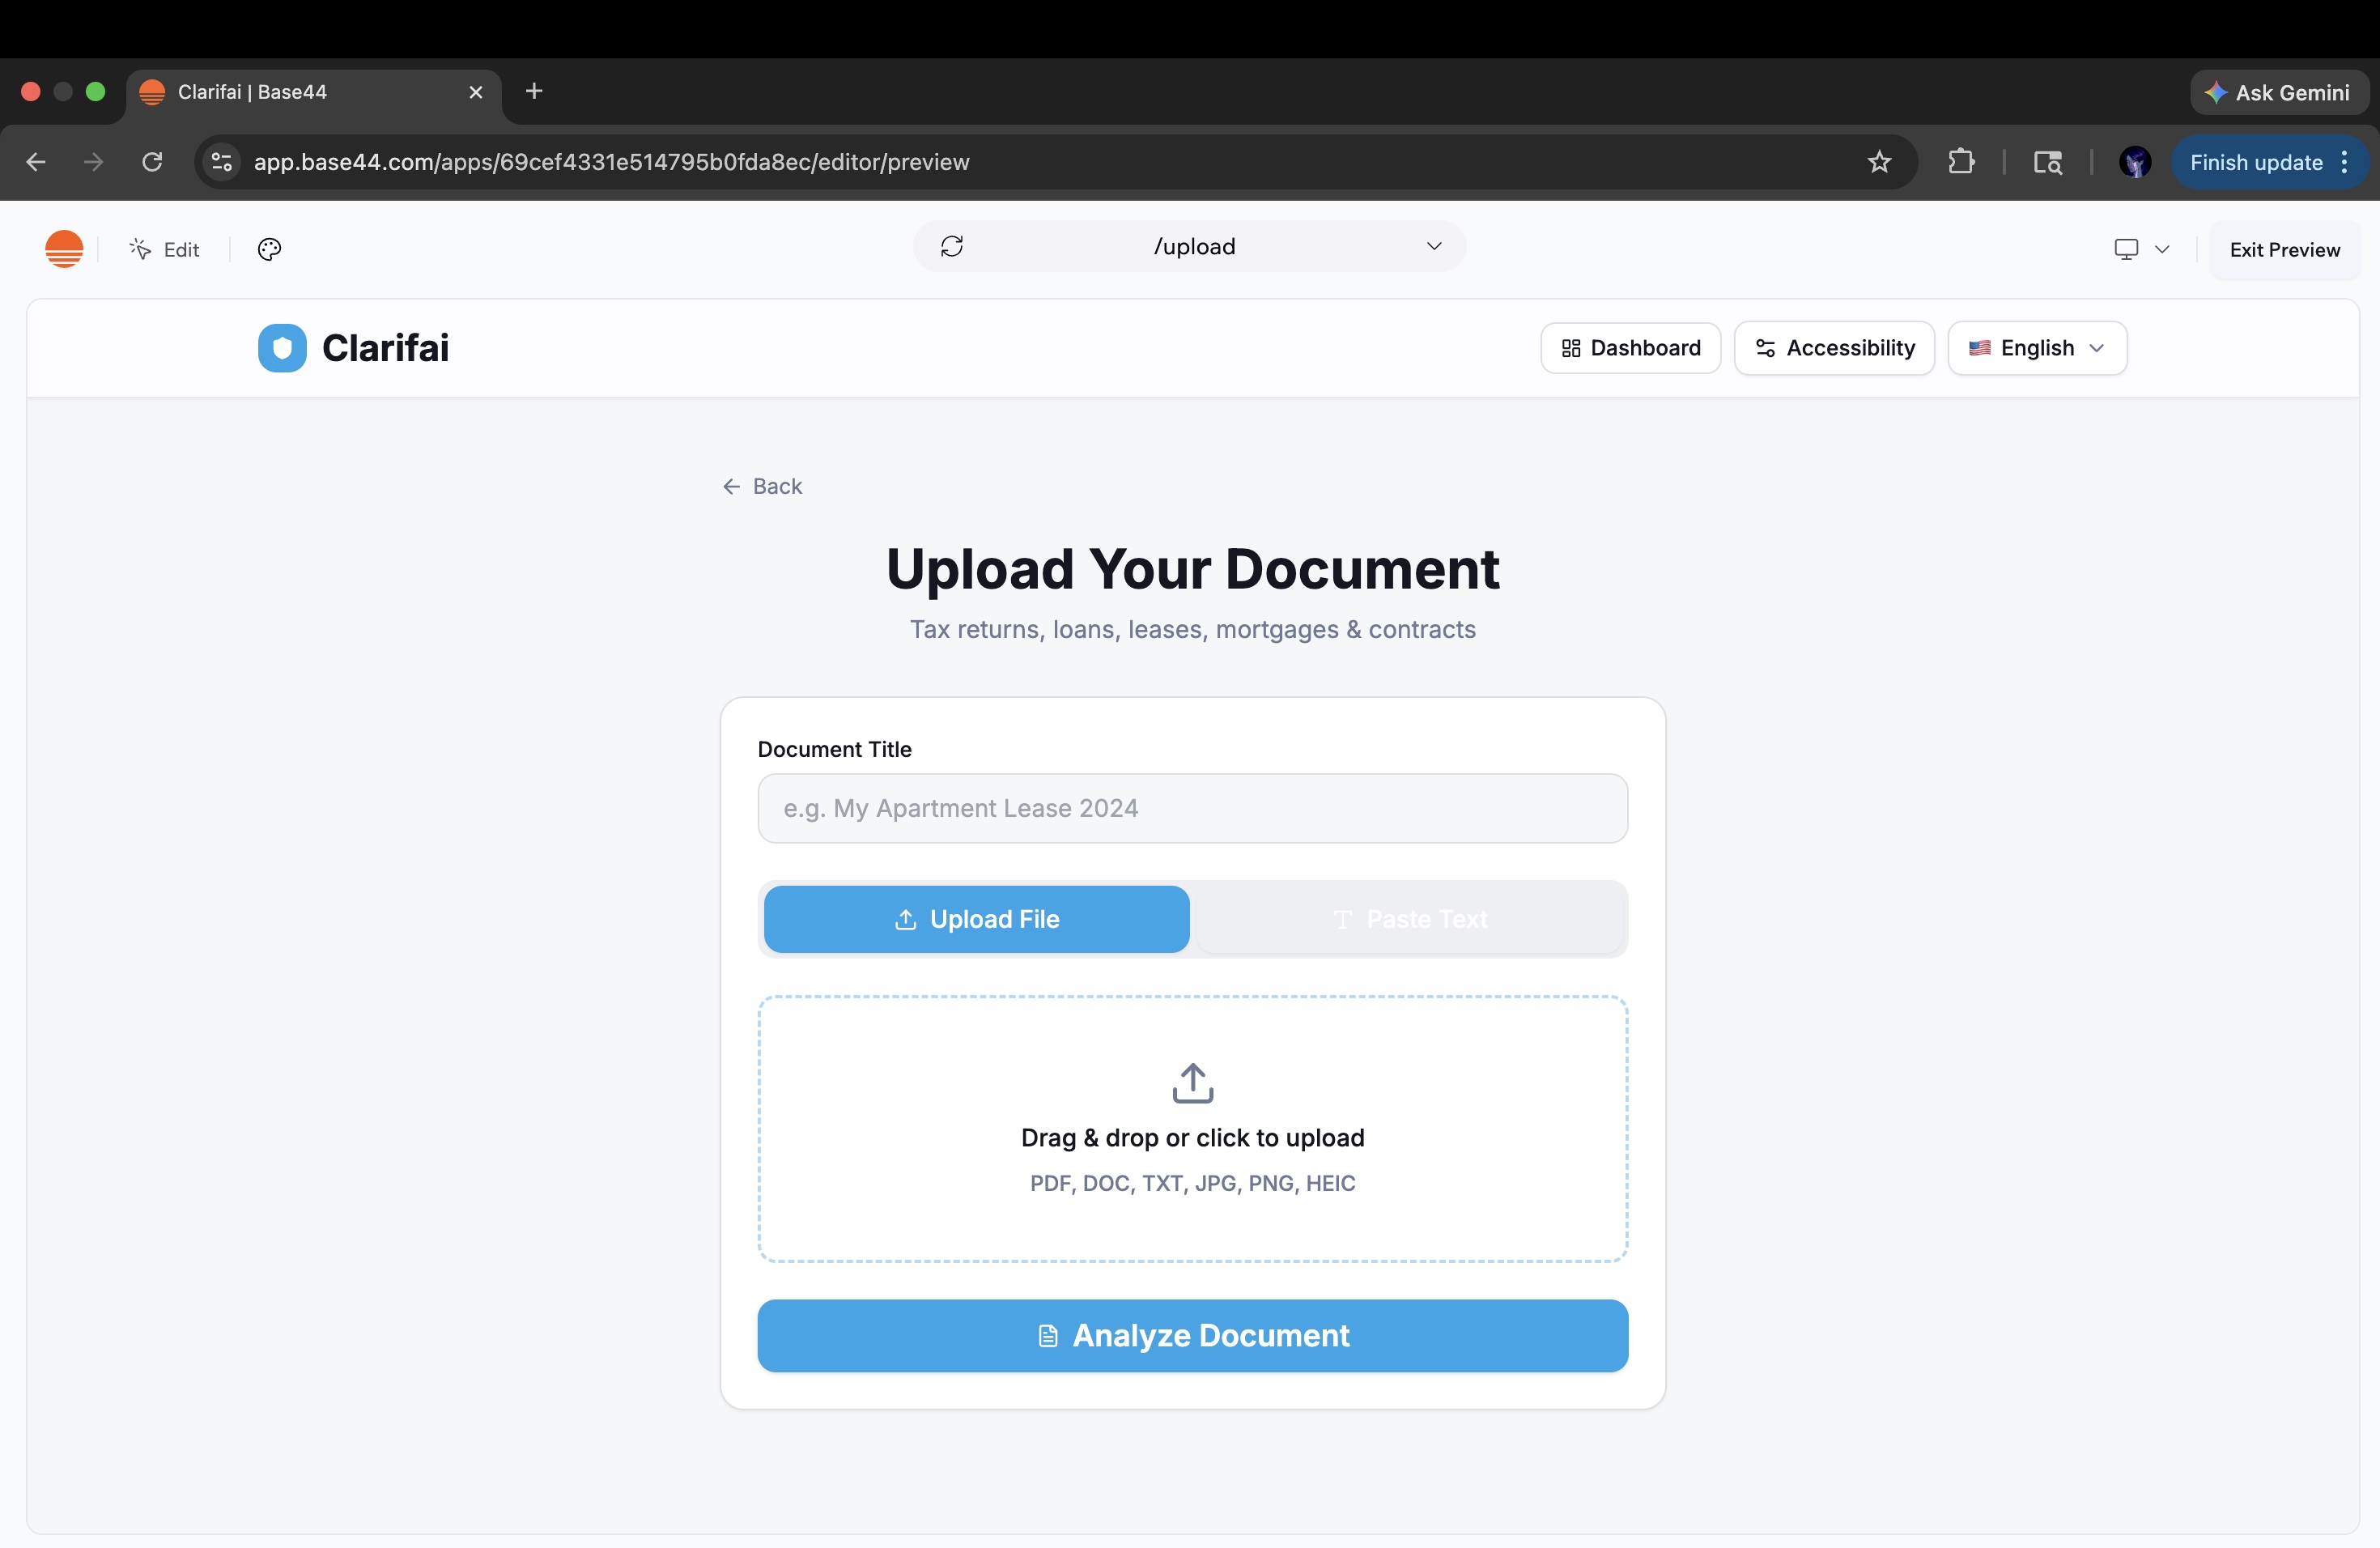Viewport: 2380px width, 1548px height.
Task: Switch to Paste Text mode
Action: (x=1409, y=919)
